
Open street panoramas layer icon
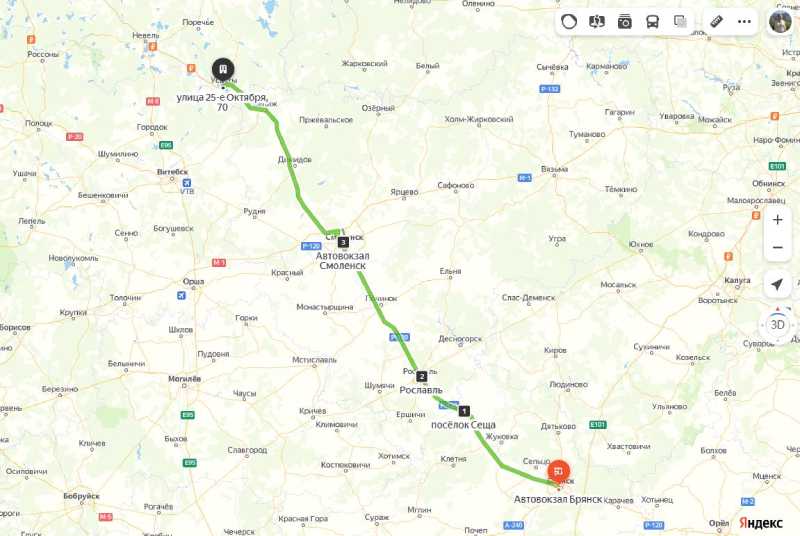596,21
